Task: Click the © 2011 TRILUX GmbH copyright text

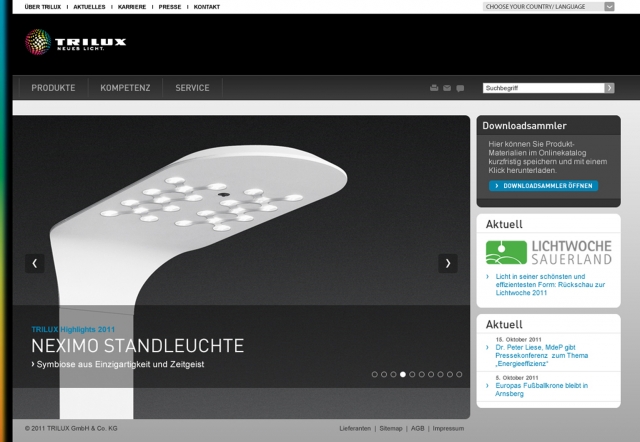Action: pos(71,428)
